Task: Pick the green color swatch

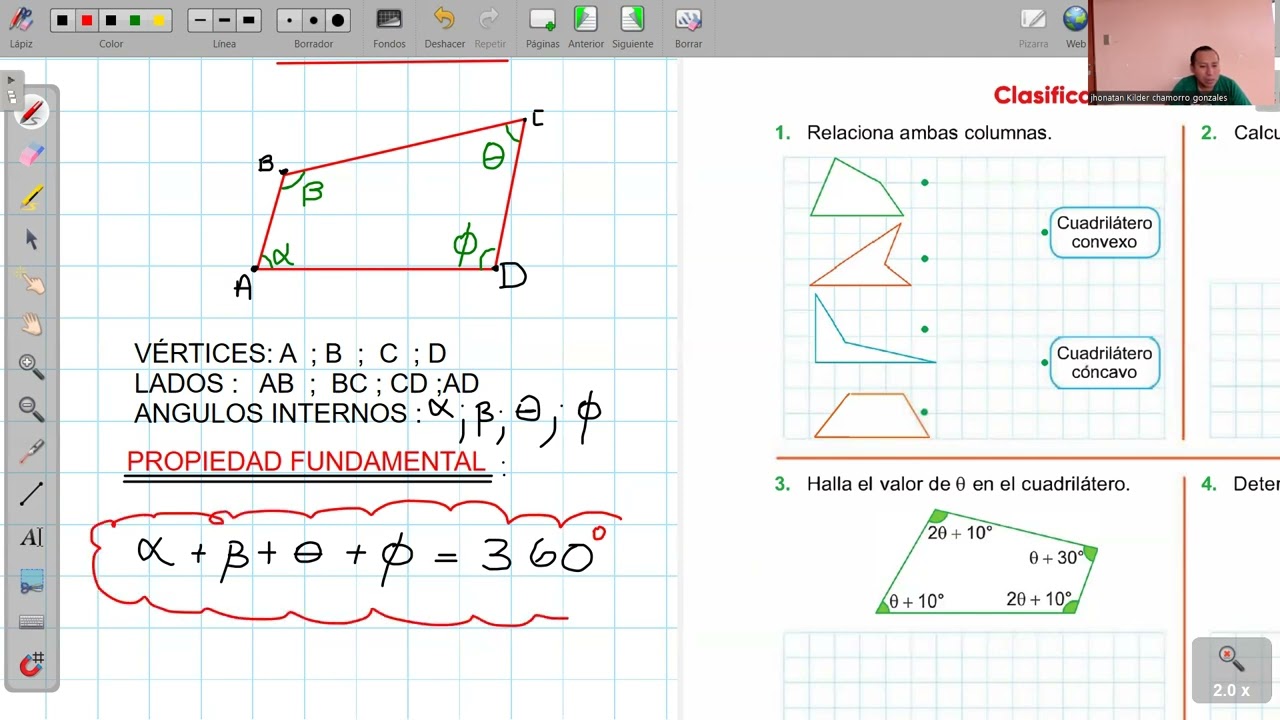Action: [x=135, y=20]
